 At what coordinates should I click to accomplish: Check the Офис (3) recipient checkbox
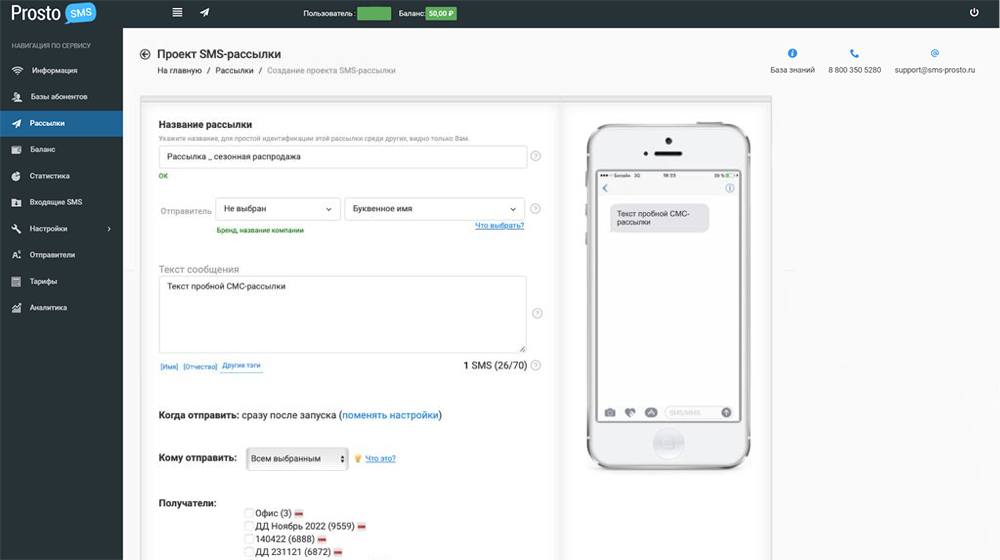point(249,513)
